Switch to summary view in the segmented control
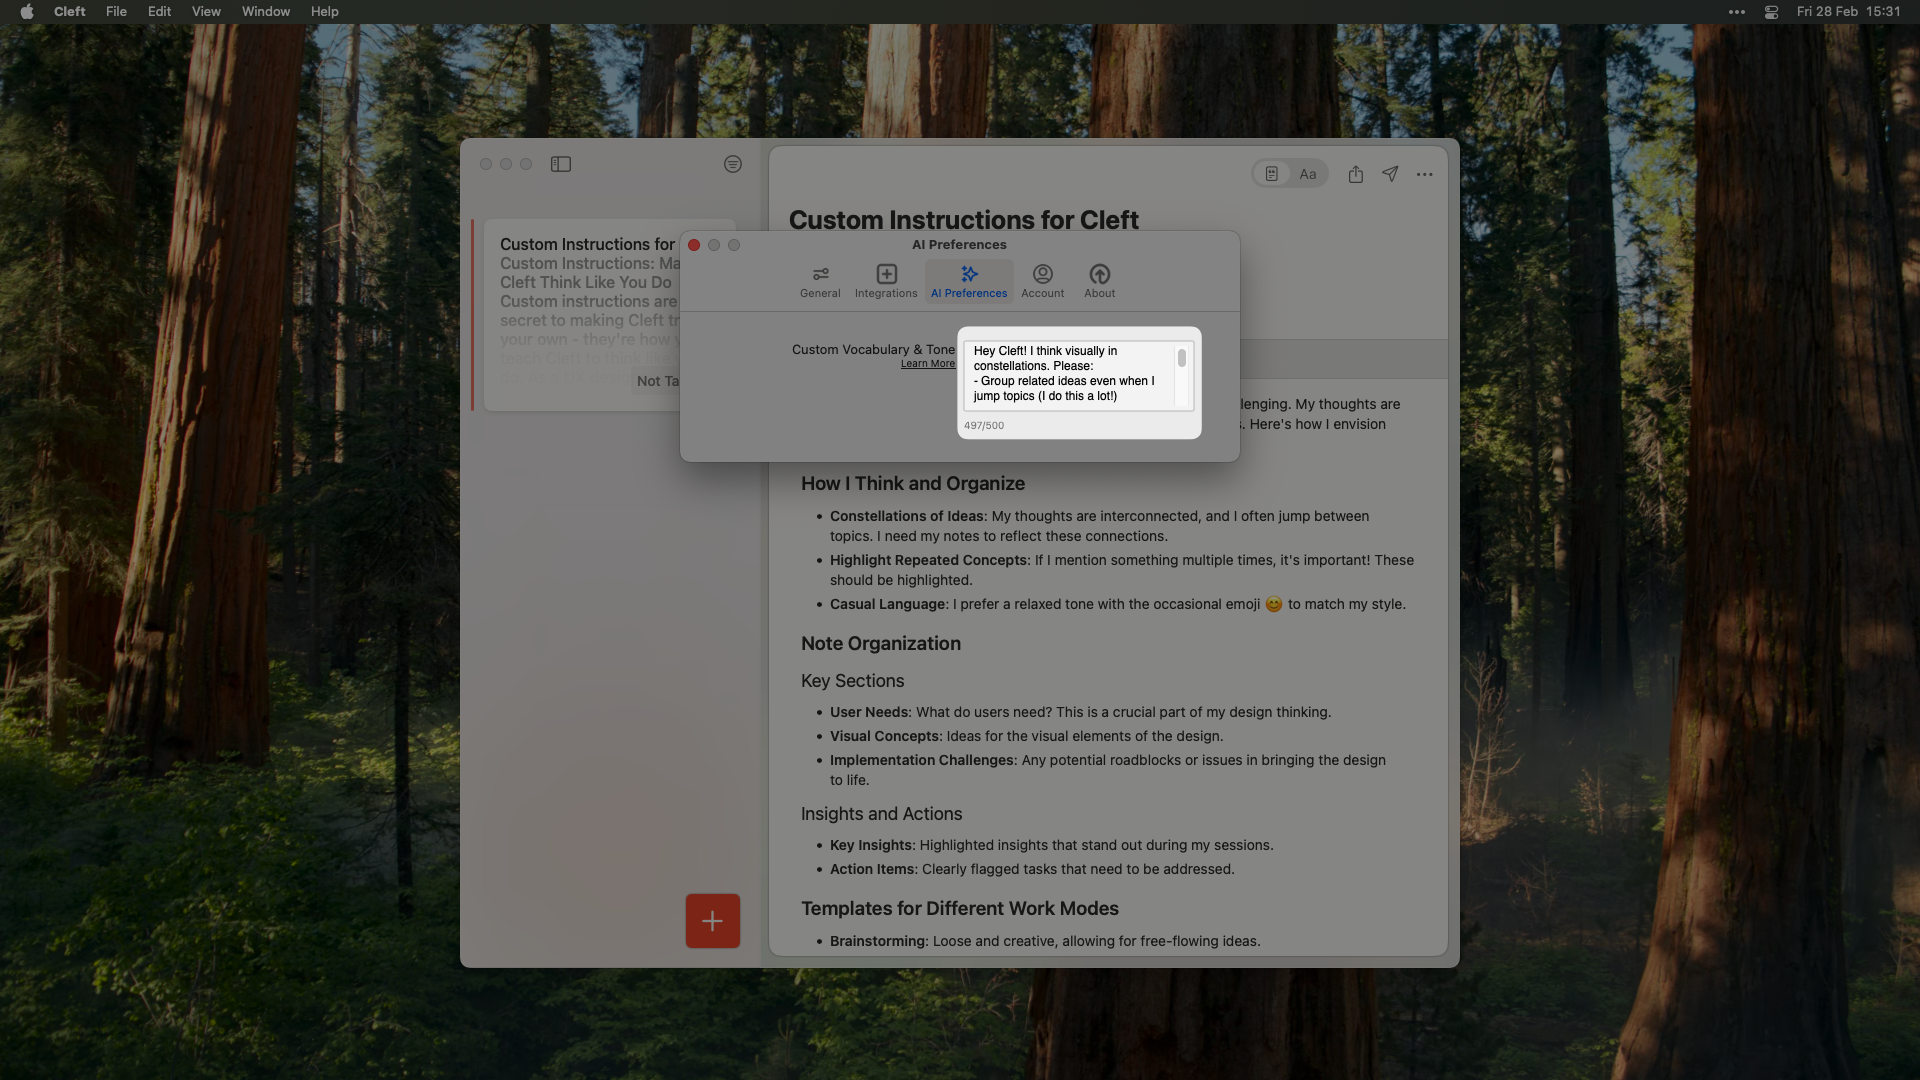1920x1080 pixels. (1271, 173)
